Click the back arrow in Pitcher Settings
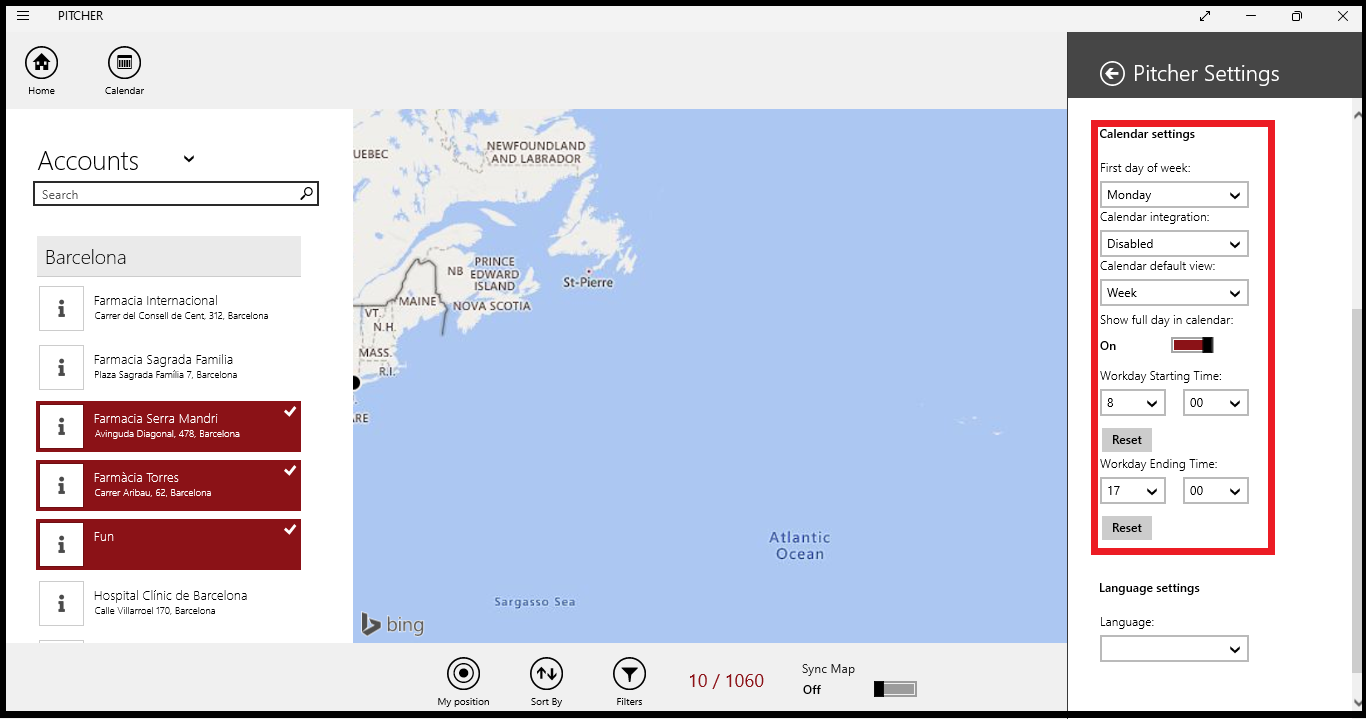 pyautogui.click(x=1113, y=73)
